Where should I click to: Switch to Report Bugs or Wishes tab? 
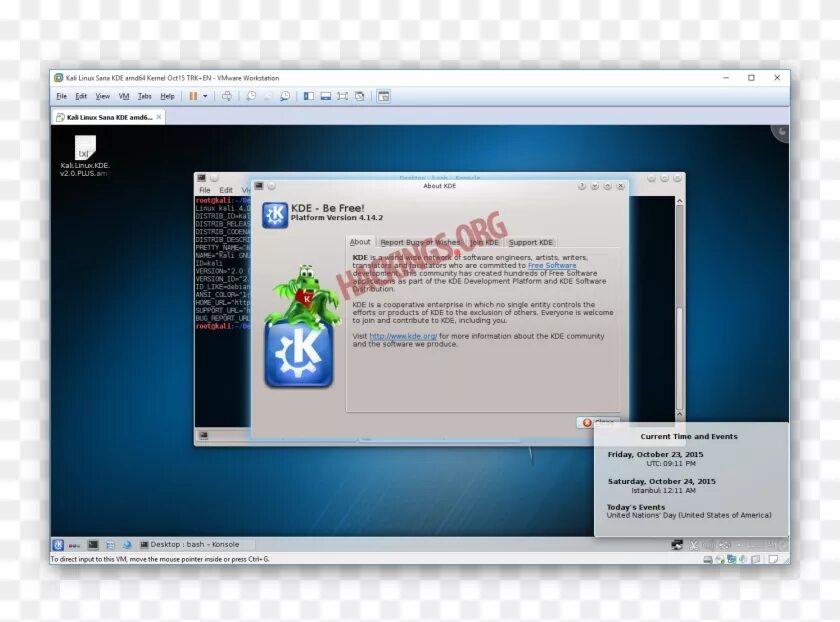[x=420, y=243]
